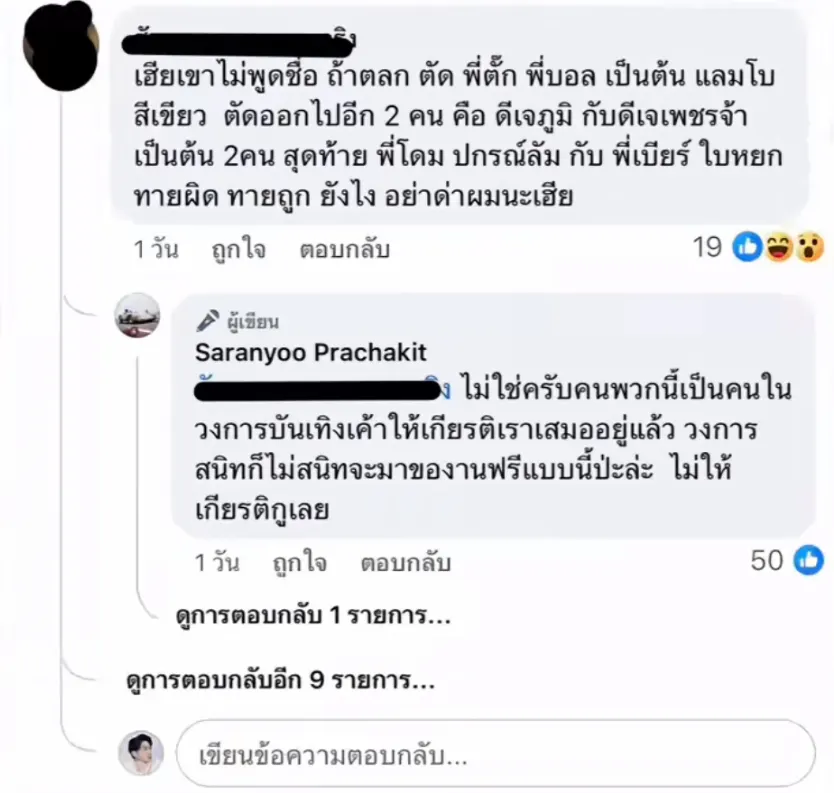The width and height of the screenshot is (834, 793).
Task: Click the blue like reaction icon beside 19
Action: [747, 247]
